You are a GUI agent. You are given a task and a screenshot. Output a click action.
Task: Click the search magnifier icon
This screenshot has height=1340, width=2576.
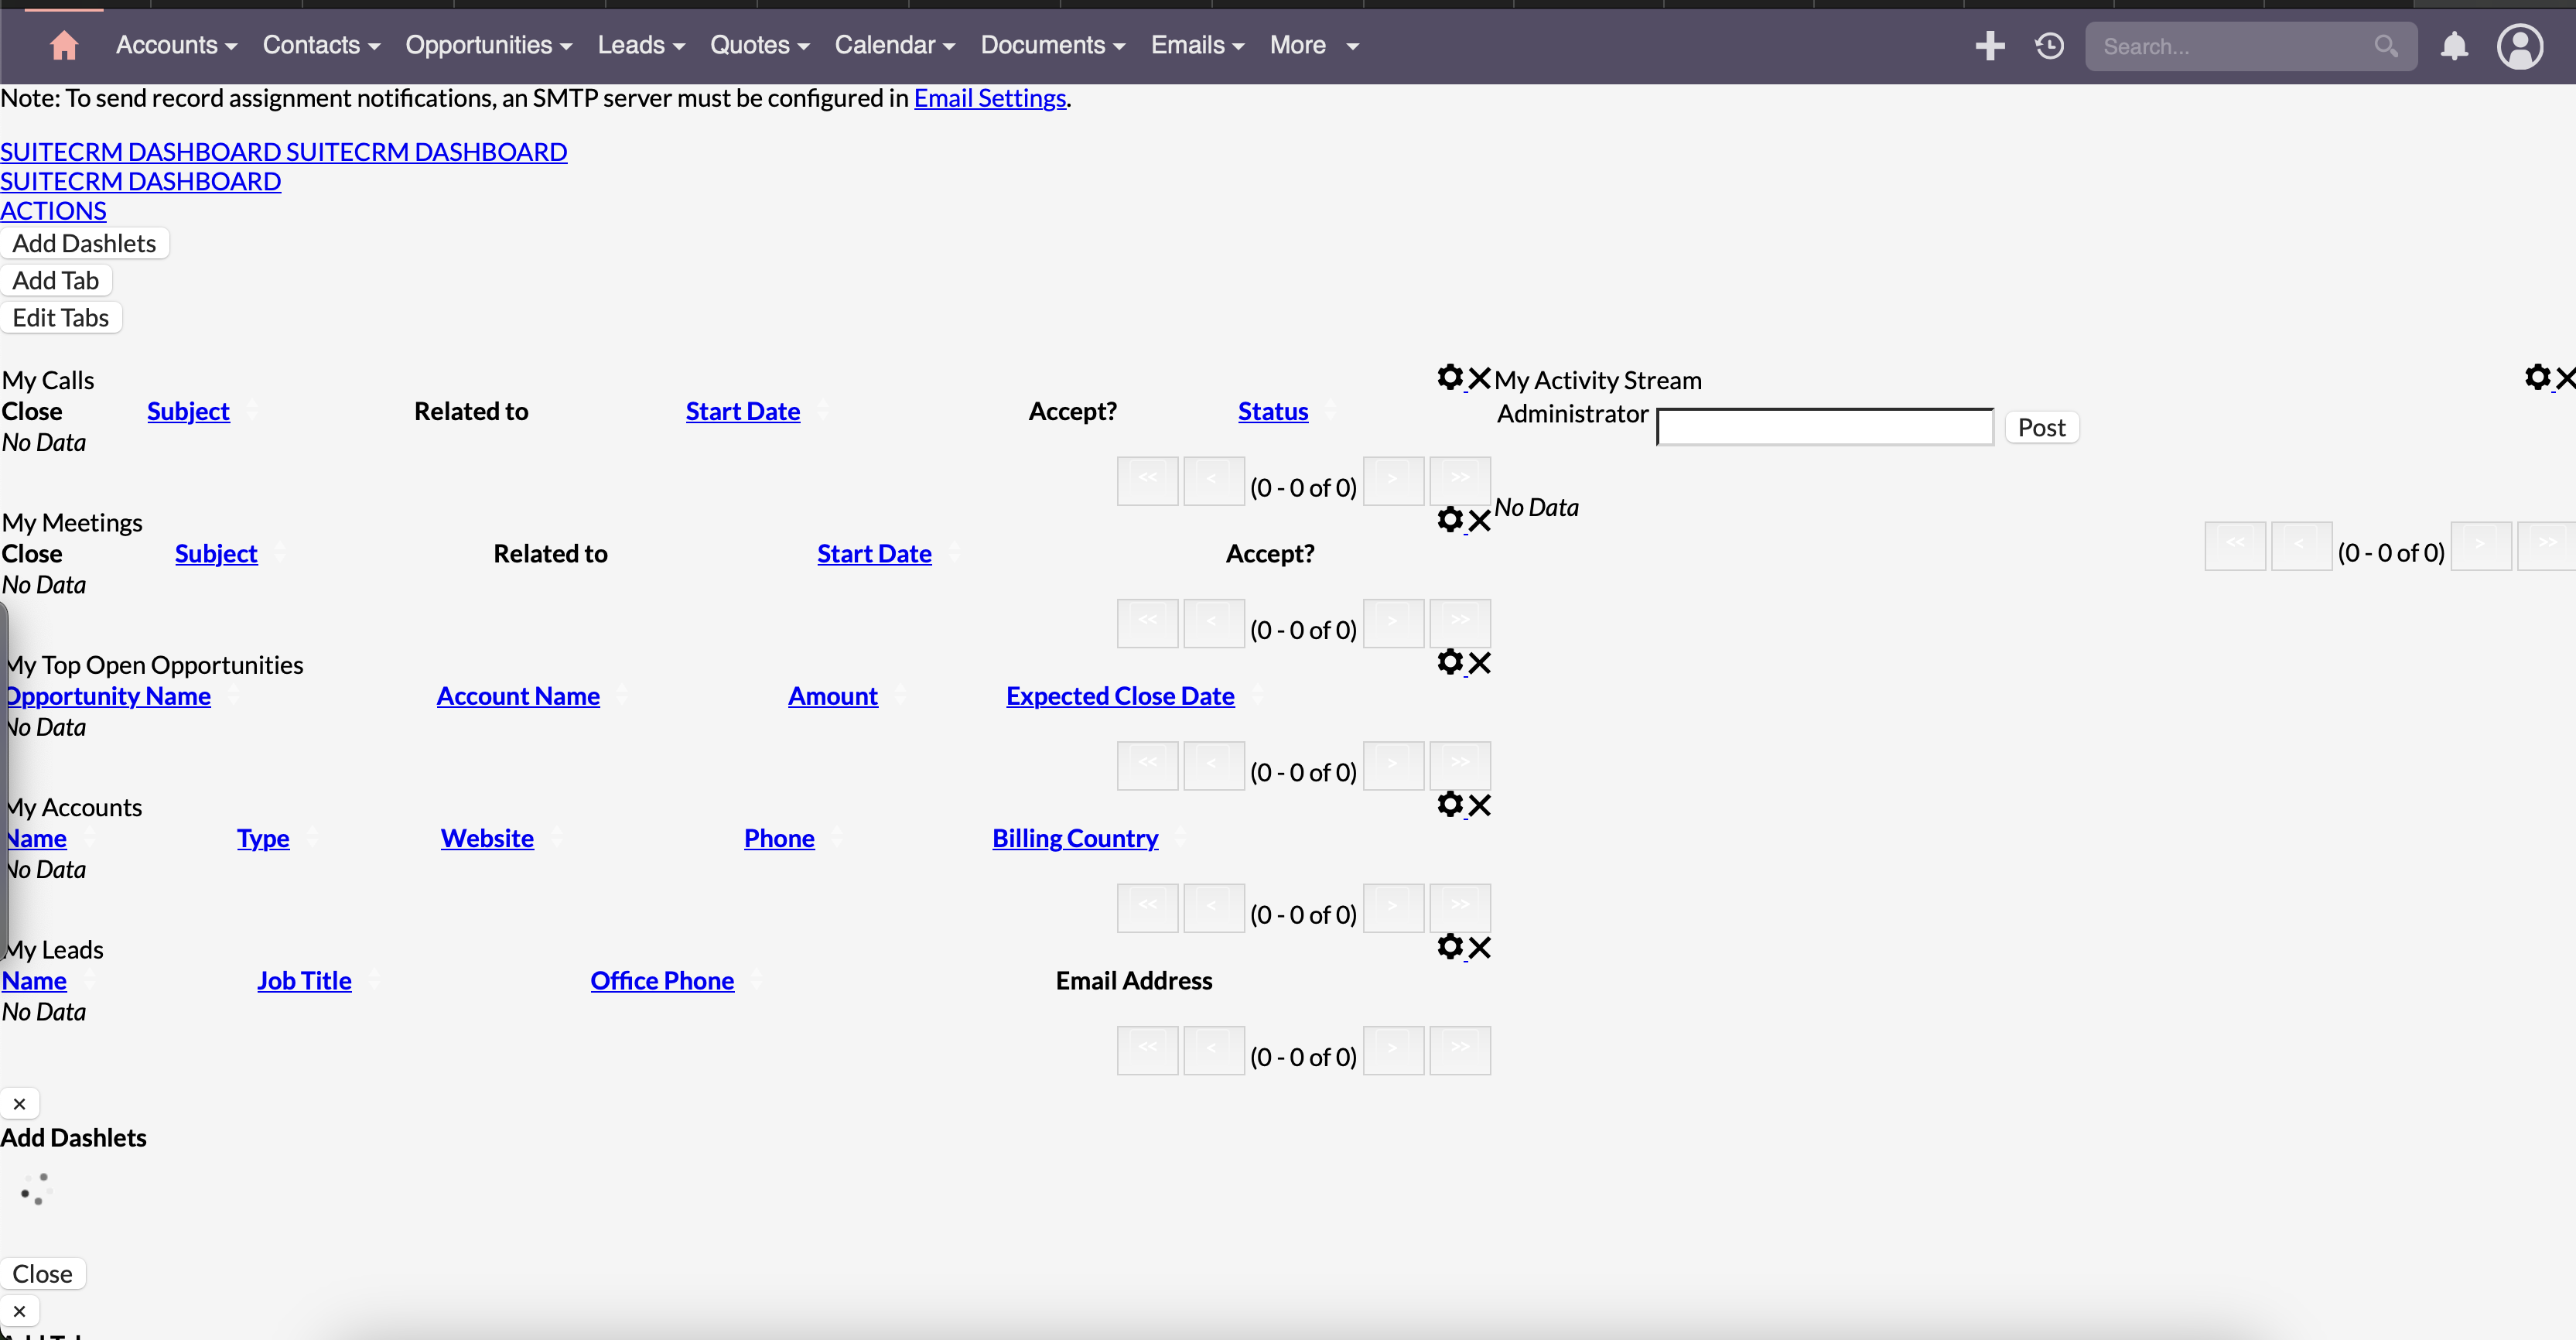coord(2386,46)
